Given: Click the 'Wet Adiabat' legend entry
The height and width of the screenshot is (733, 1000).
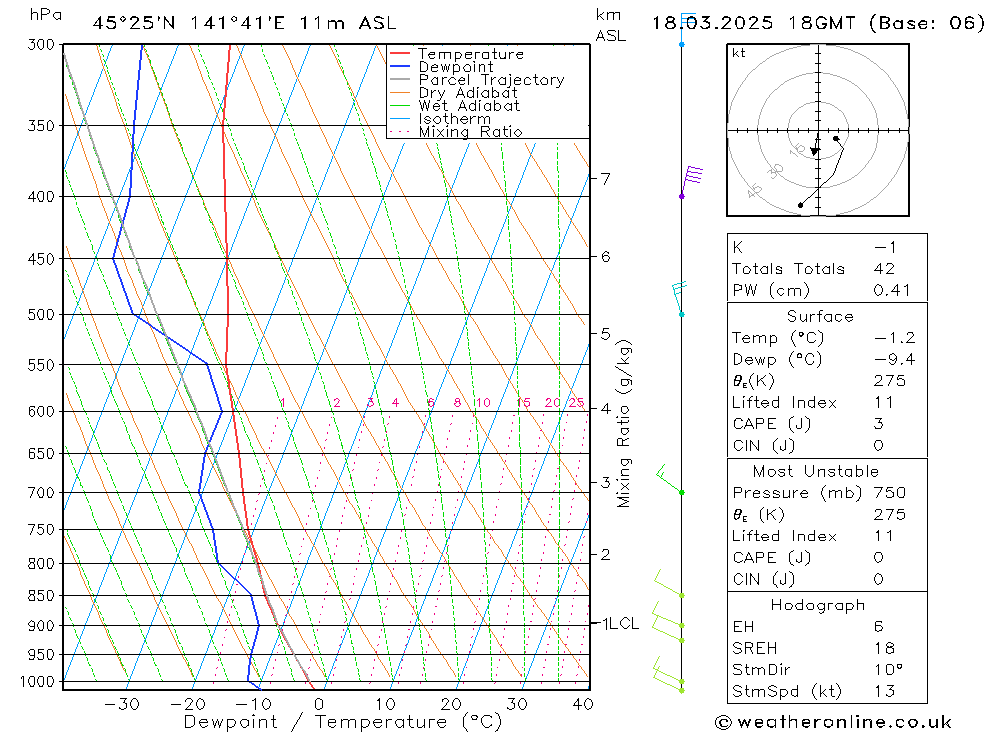Looking at the screenshot, I should point(469,106).
